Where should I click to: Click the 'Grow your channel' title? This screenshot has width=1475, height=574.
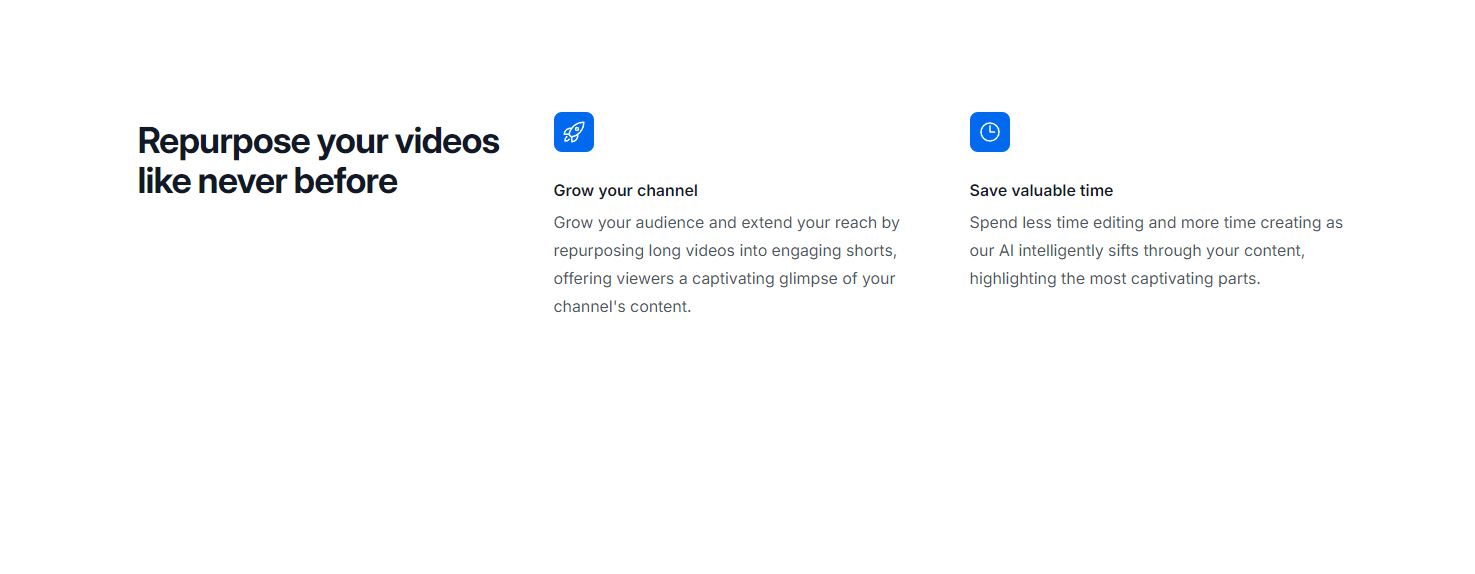[626, 190]
